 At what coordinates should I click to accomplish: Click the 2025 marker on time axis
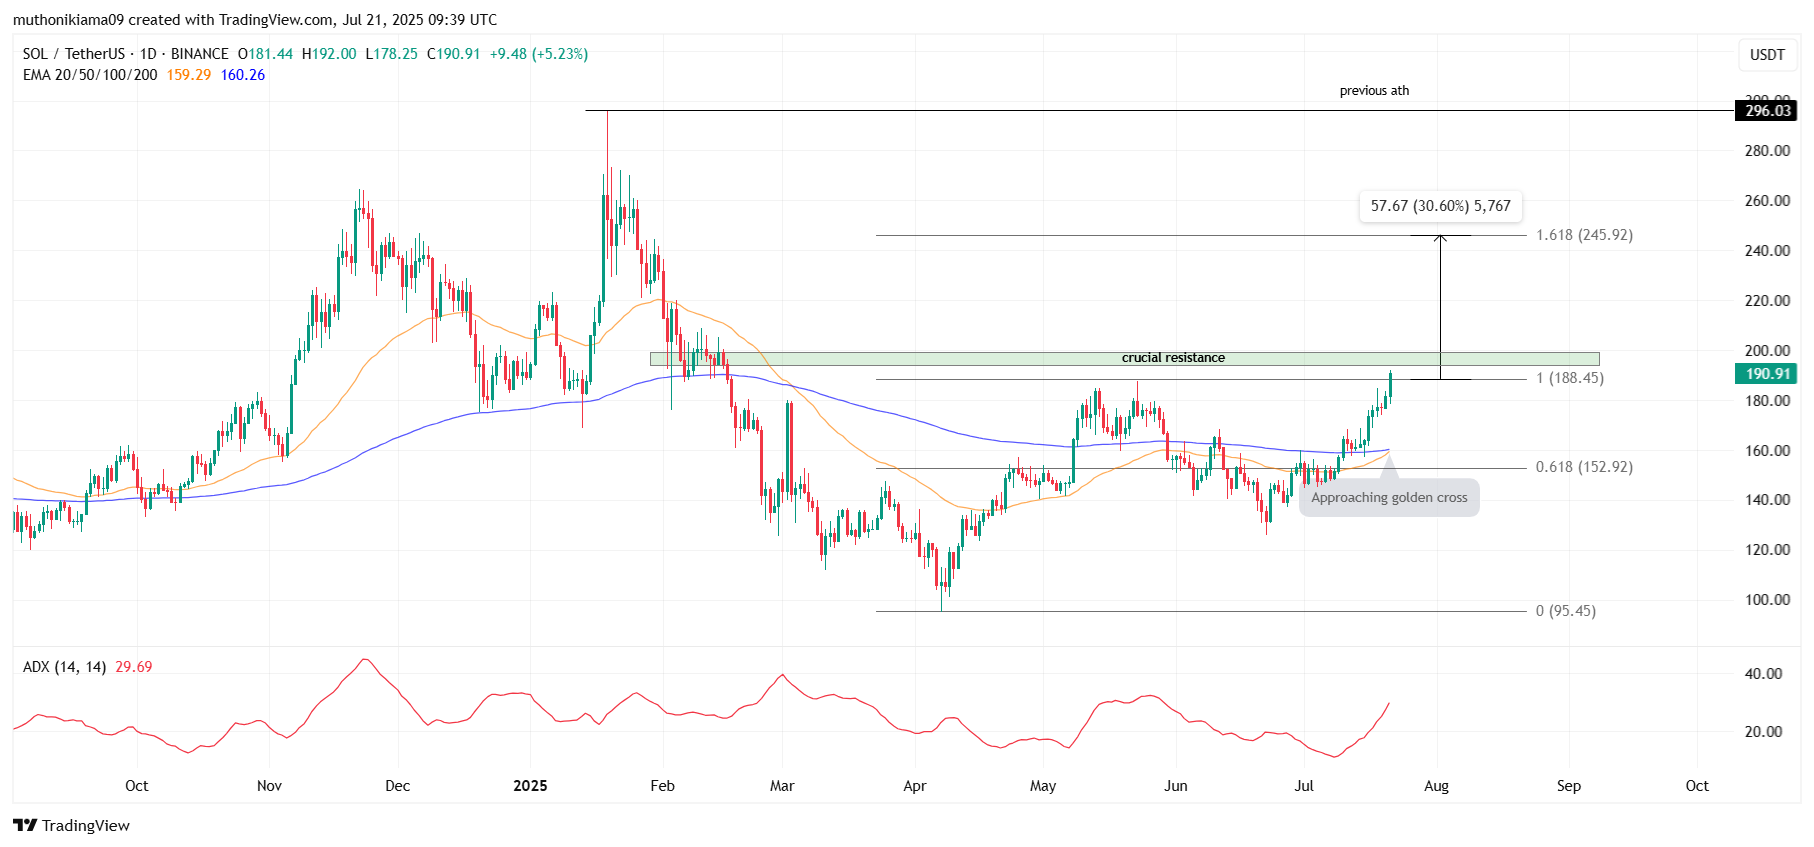tap(530, 786)
